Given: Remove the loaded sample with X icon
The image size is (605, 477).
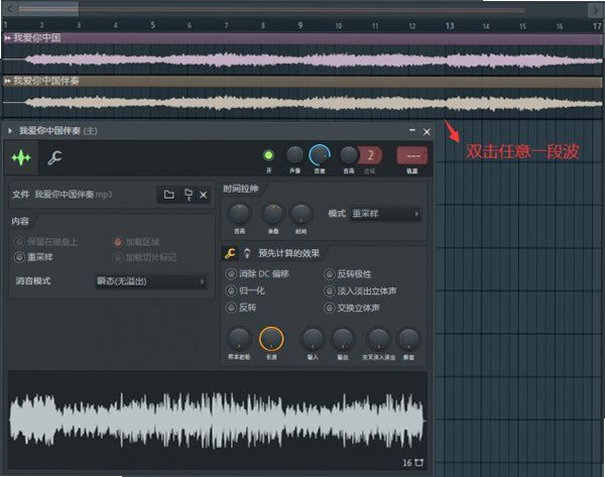Looking at the screenshot, I should [203, 195].
